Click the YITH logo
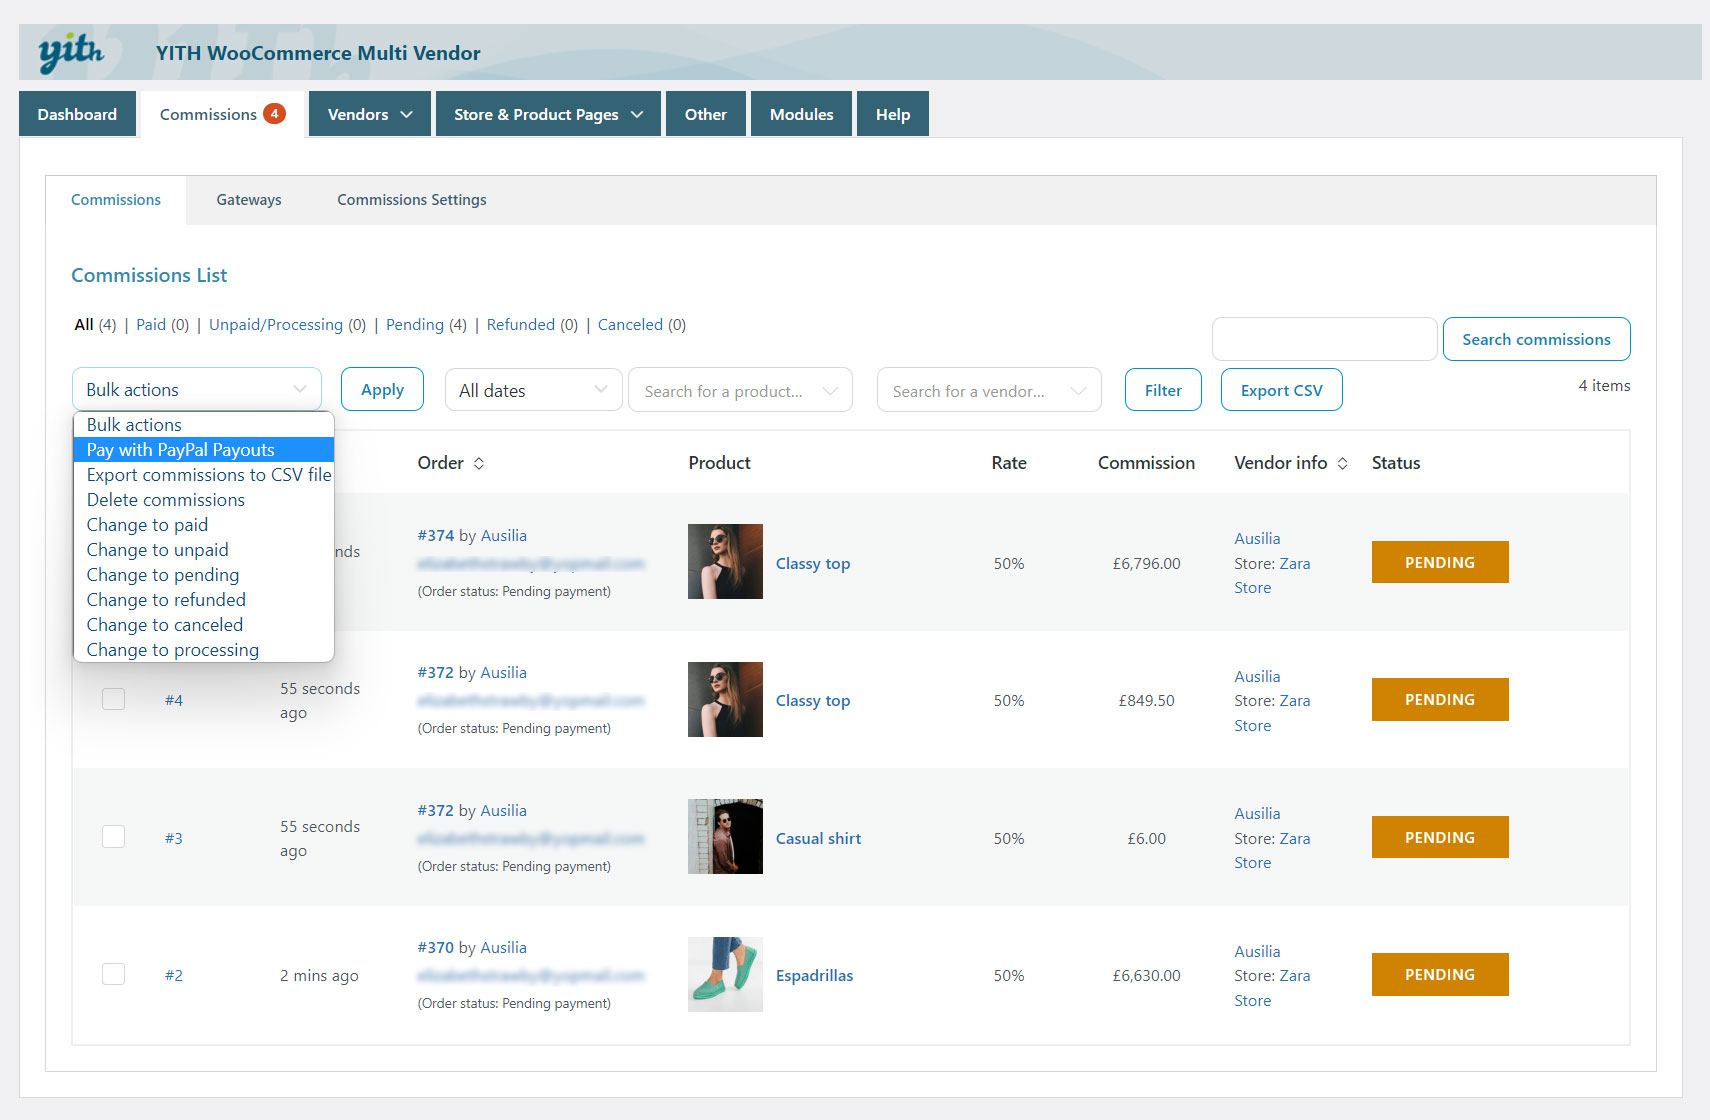The height and width of the screenshot is (1120, 1710). [71, 52]
